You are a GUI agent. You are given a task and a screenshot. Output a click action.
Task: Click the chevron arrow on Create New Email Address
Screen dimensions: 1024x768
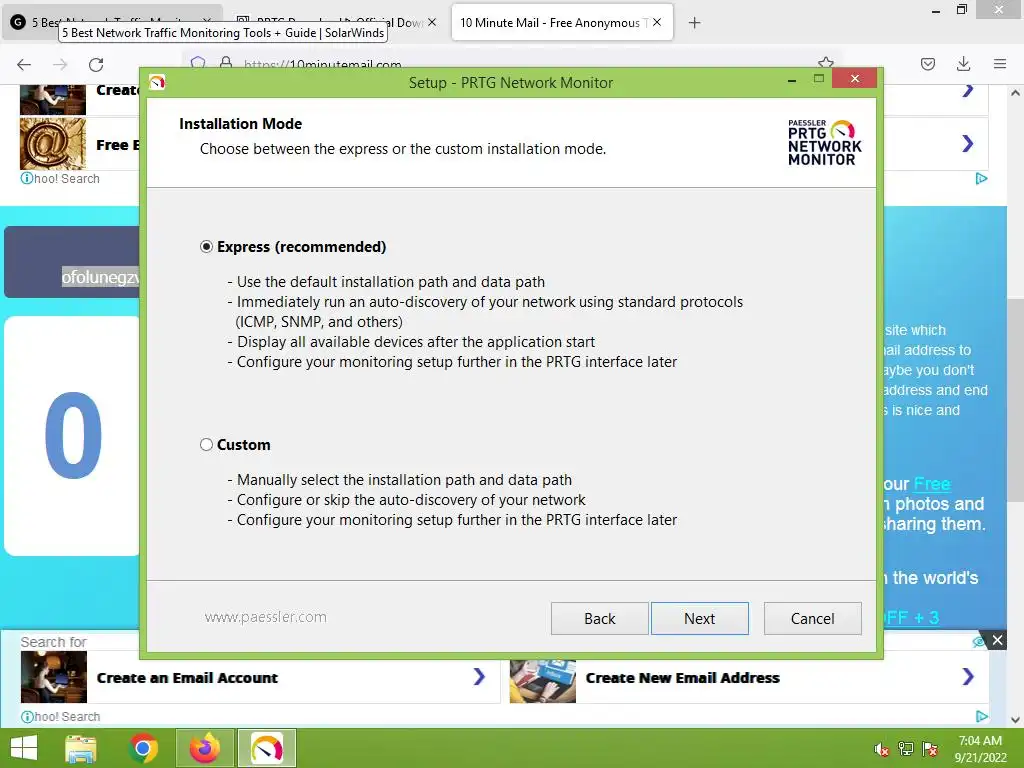968,677
